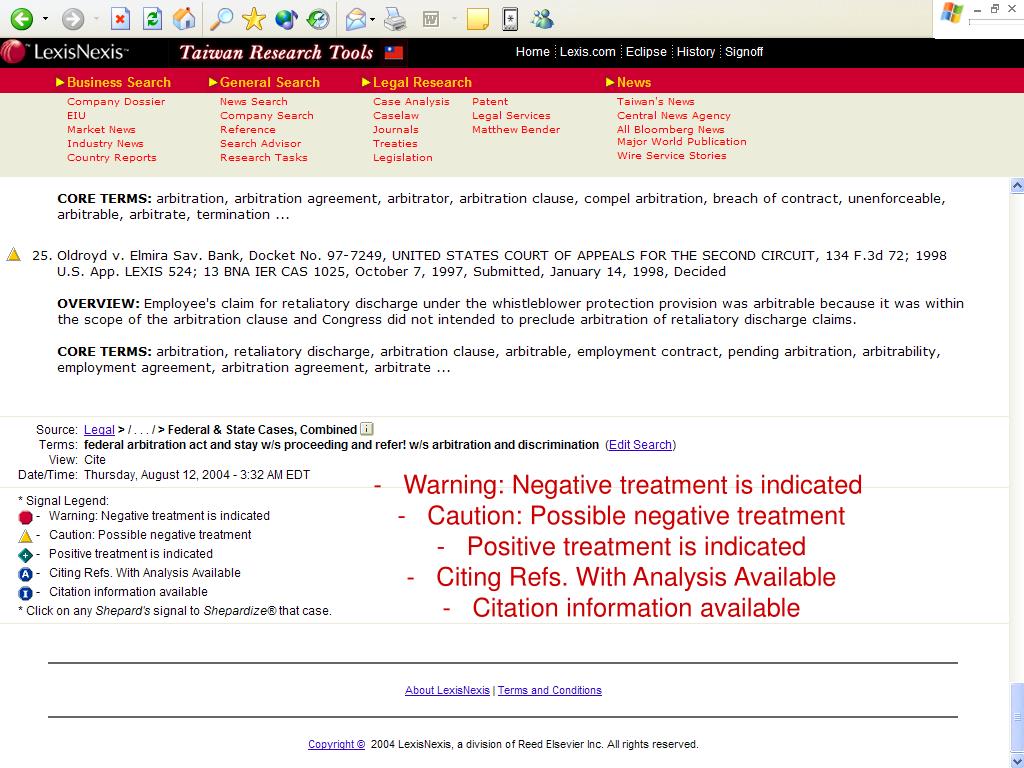Screen dimensions: 1024x768
Task: Click Signoff in top navigation
Action: tap(744, 52)
